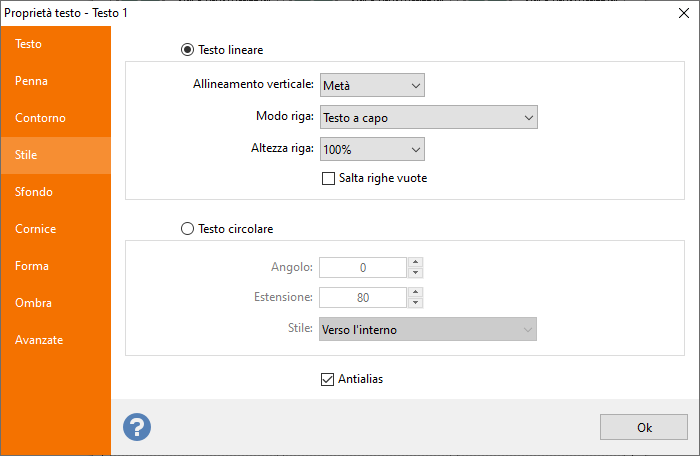The image size is (700, 456).
Task: Toggle the Antialias checkbox
Action: (327, 380)
